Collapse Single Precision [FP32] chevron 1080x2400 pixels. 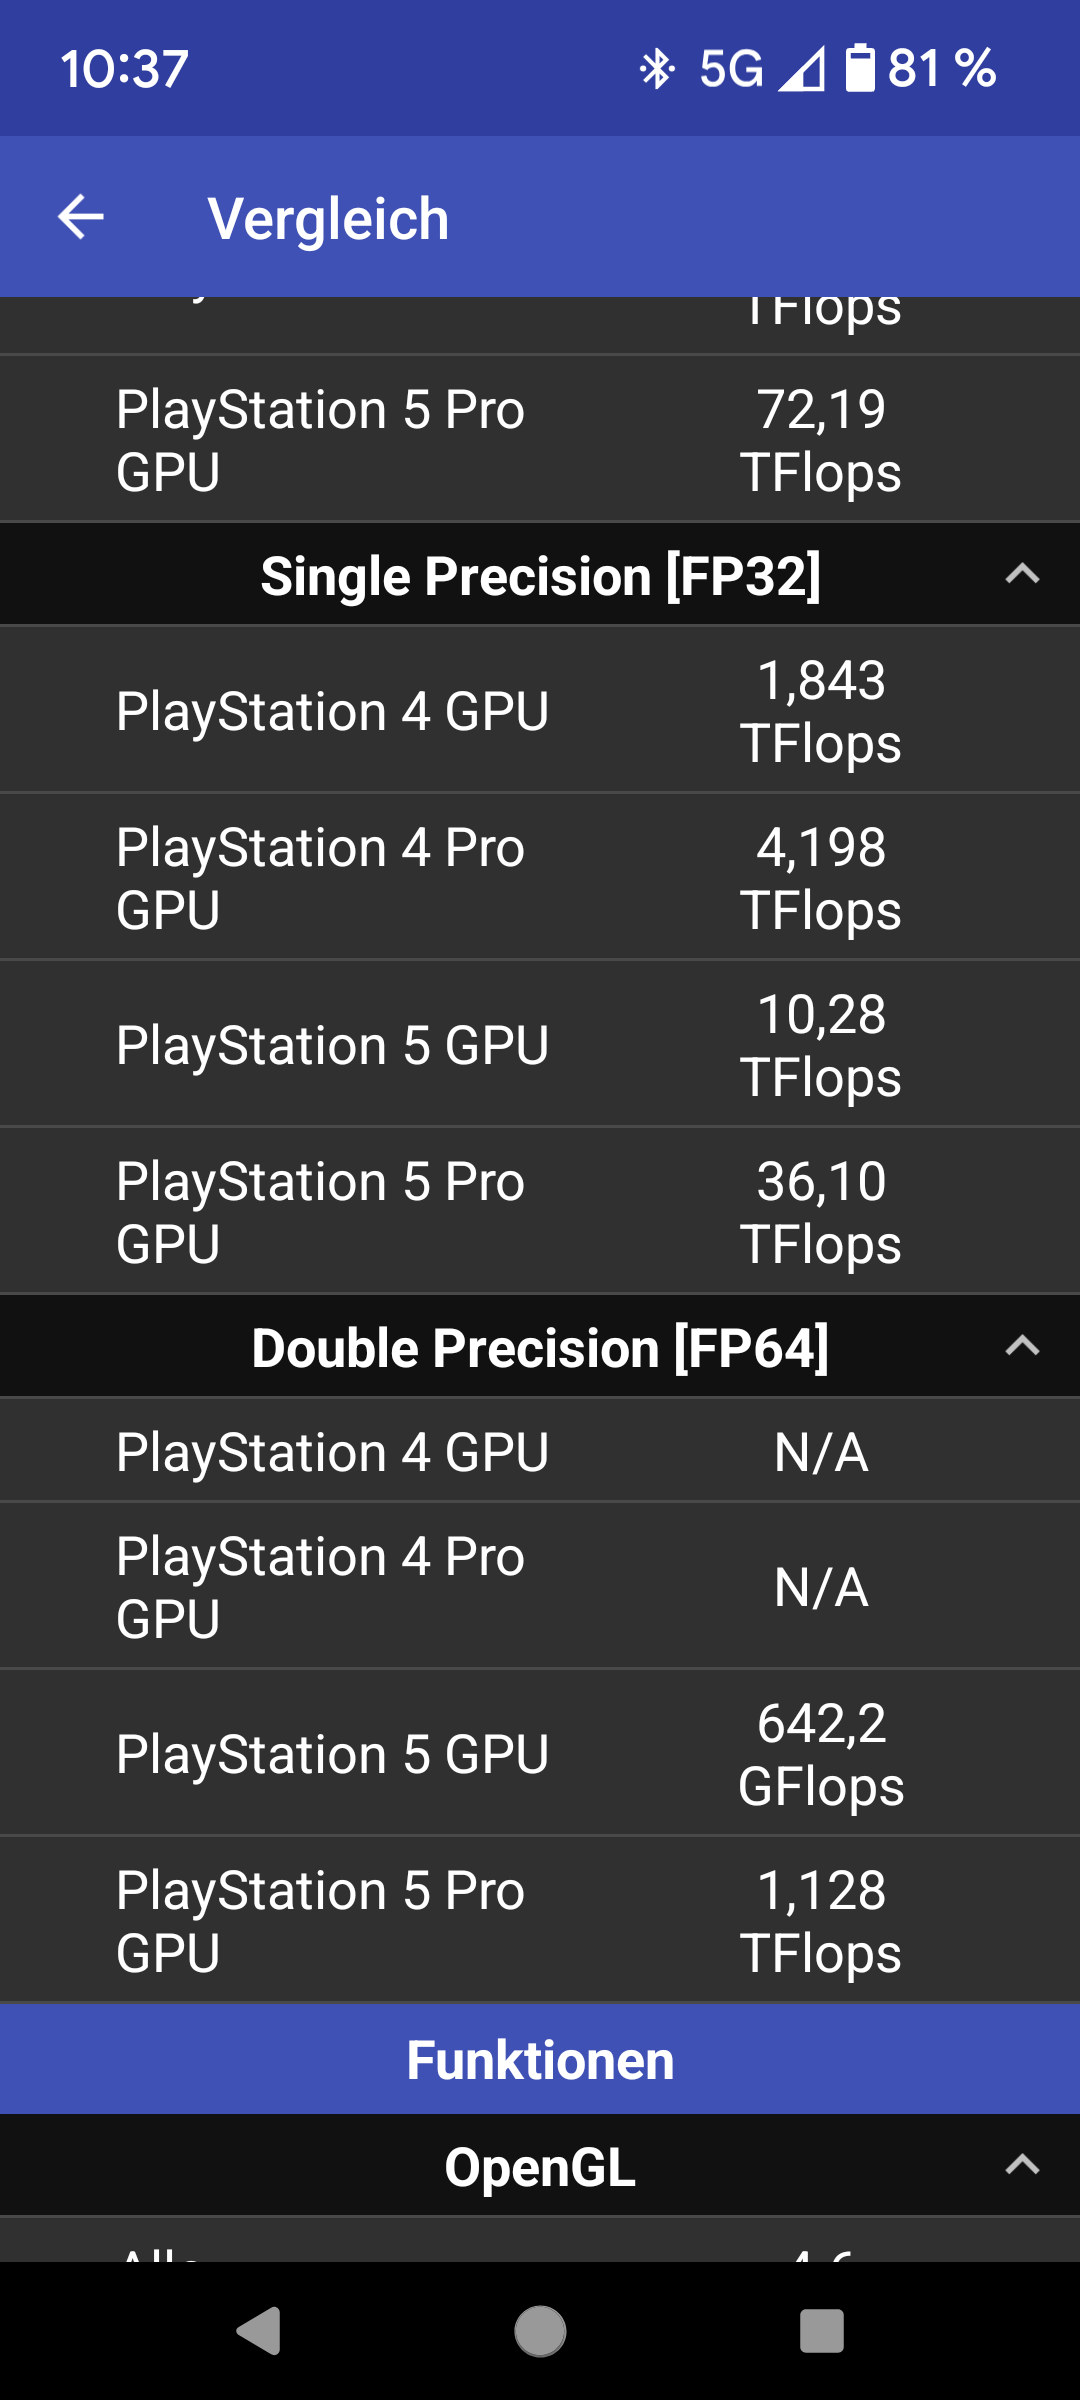1022,575
